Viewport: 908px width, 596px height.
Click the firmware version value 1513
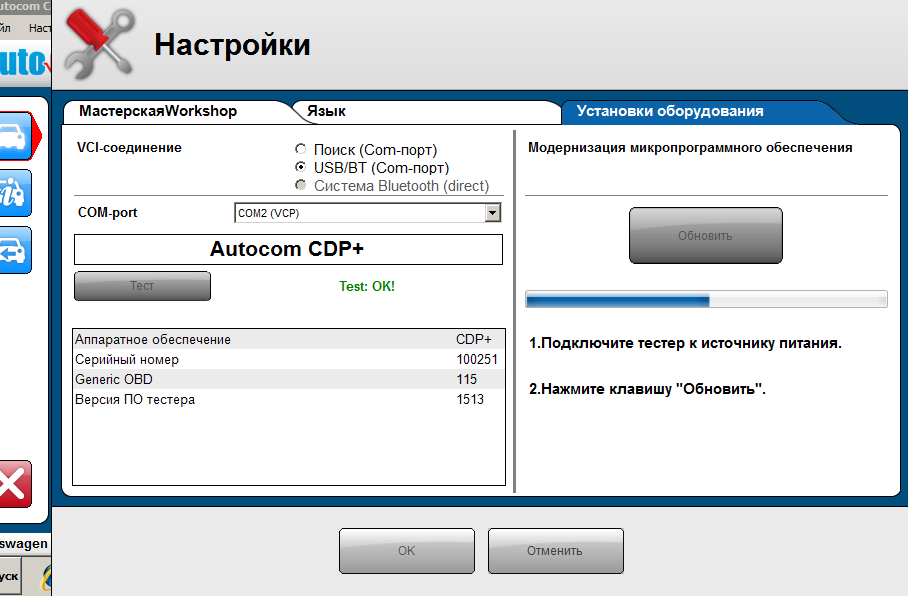[x=470, y=399]
